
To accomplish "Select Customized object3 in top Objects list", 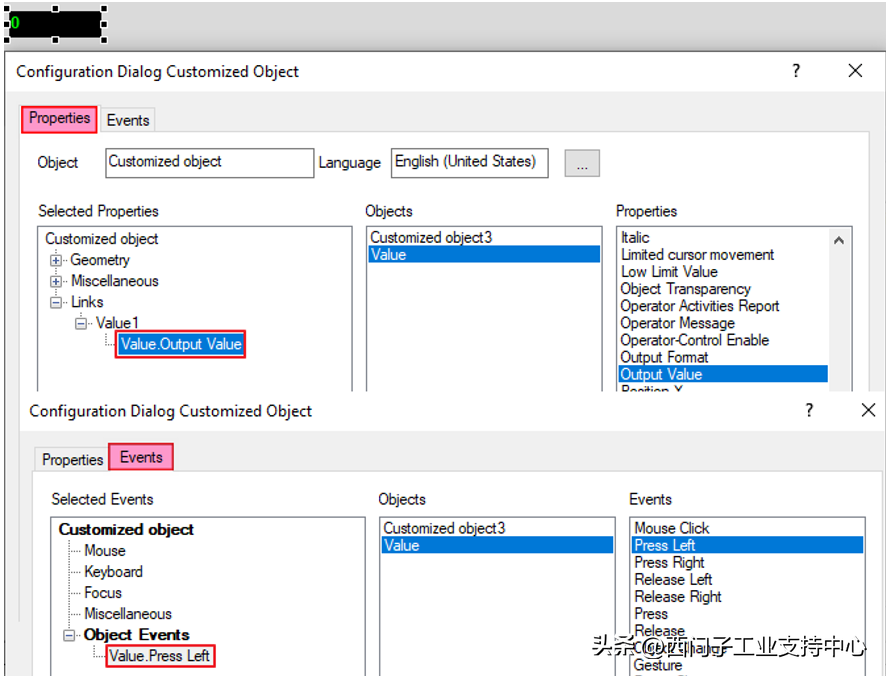I will click(x=431, y=238).
